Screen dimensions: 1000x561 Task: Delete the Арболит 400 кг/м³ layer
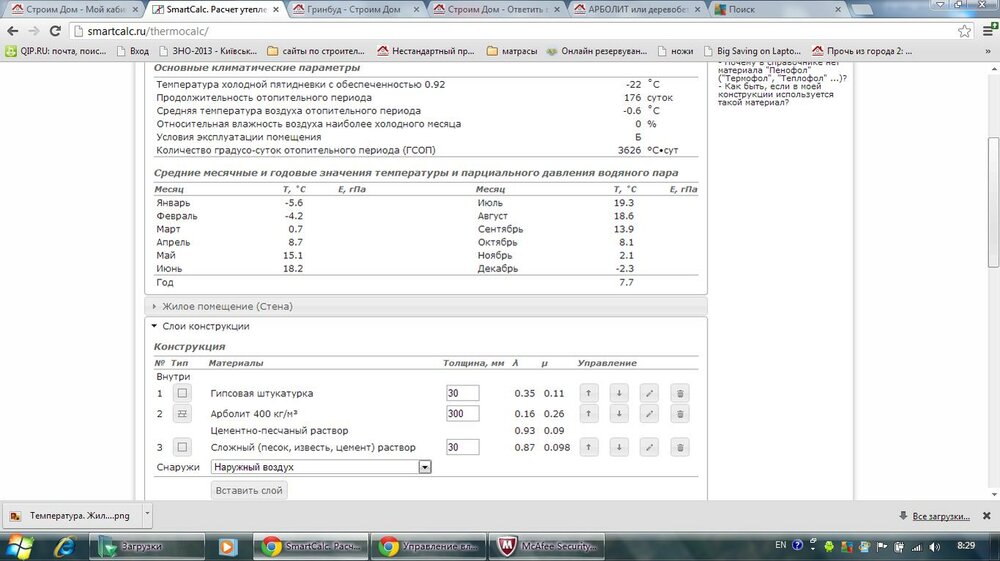680,414
